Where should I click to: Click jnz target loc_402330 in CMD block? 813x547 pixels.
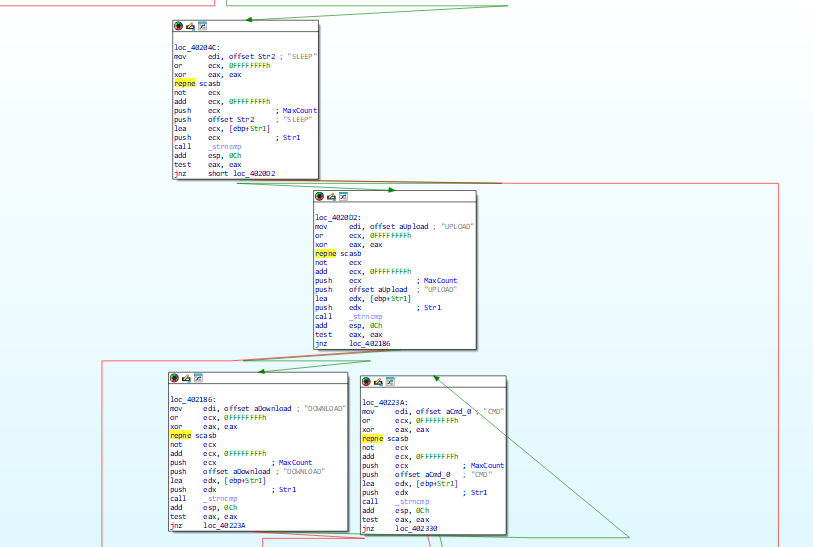pos(416,529)
